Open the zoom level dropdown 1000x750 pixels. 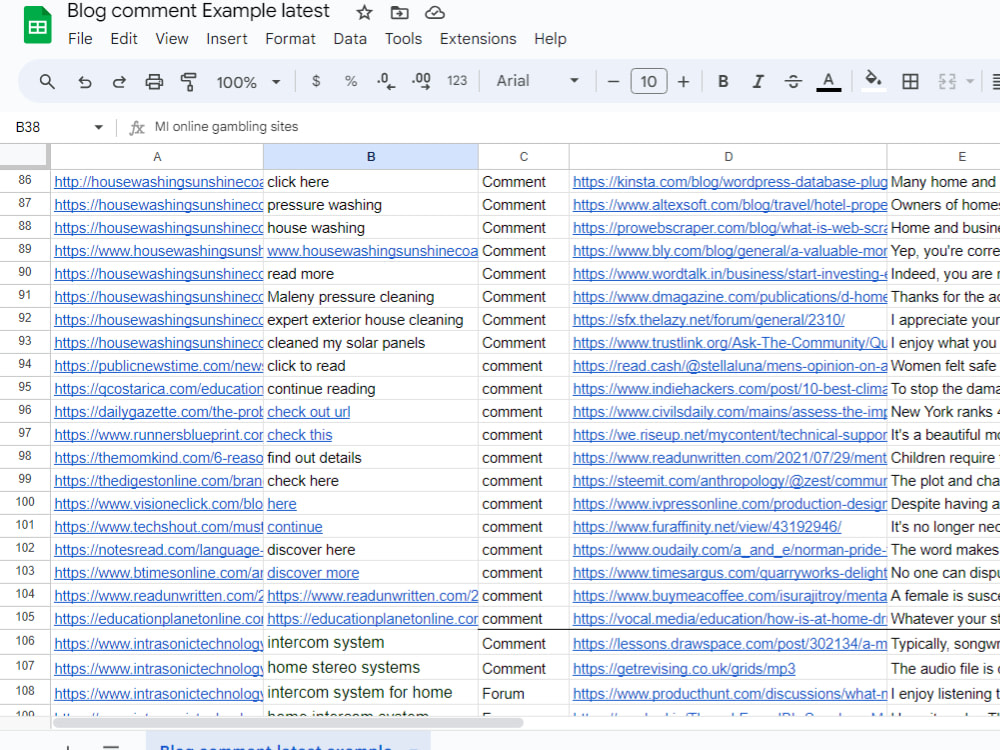[x=248, y=82]
